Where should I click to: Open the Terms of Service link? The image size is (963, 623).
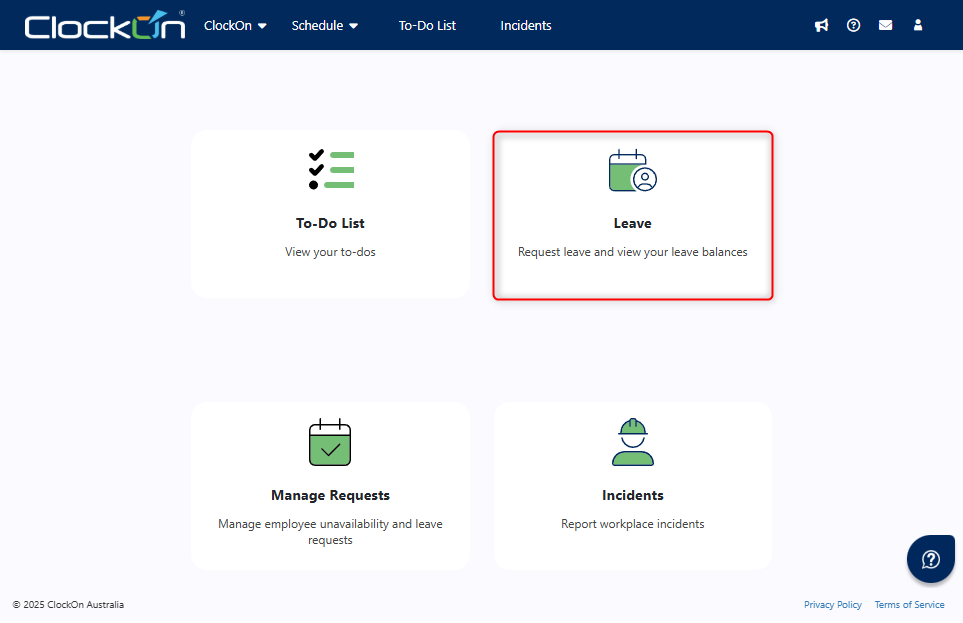(910, 605)
